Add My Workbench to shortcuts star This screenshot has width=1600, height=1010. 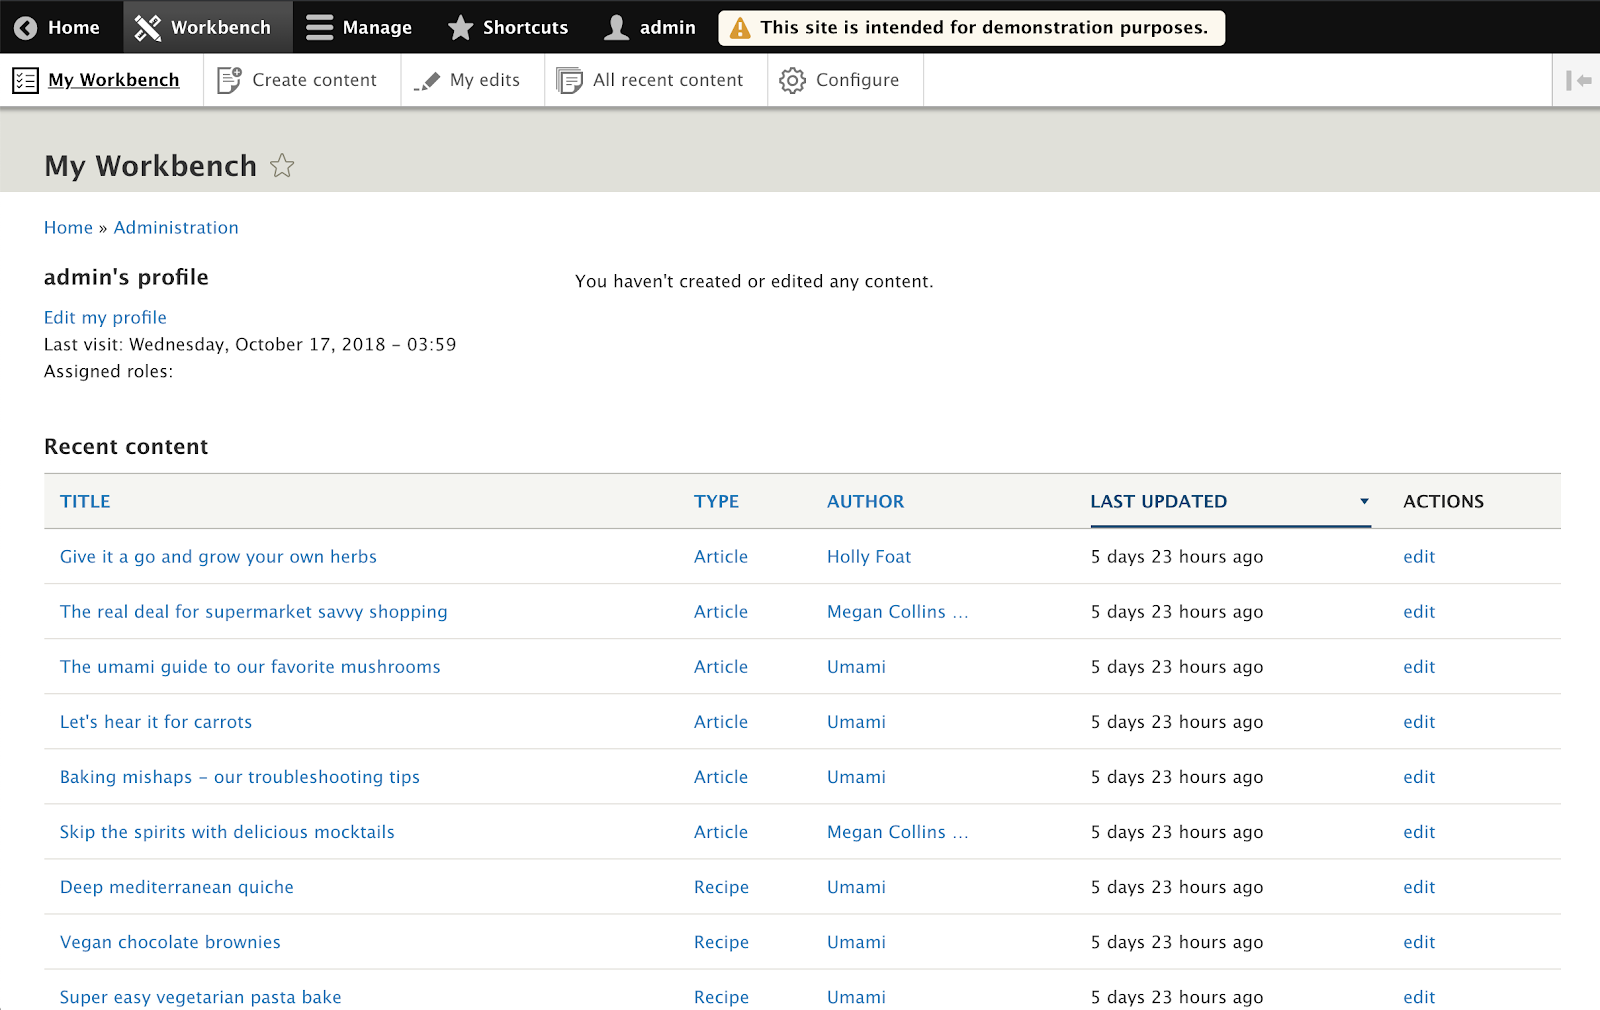(x=283, y=166)
